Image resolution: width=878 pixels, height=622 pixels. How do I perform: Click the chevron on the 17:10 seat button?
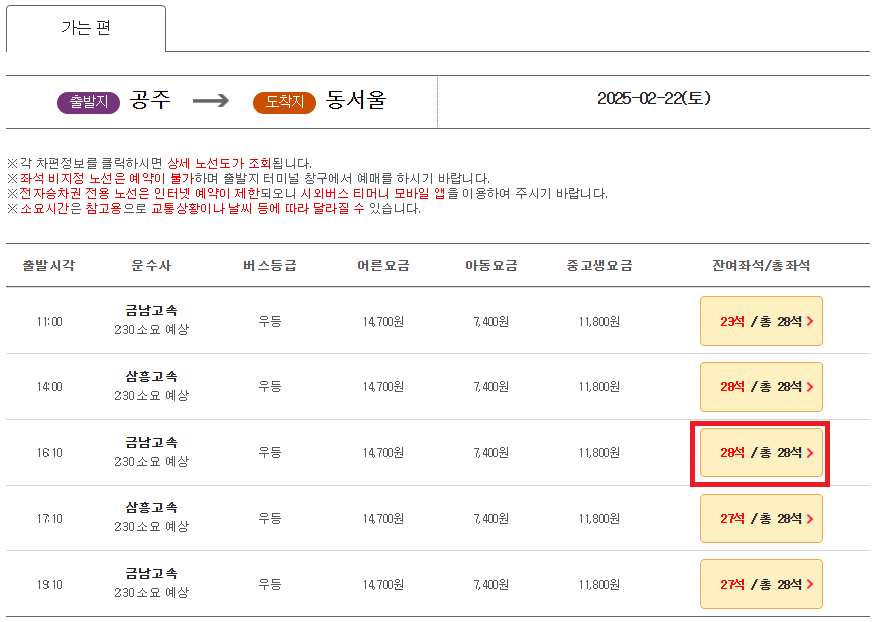point(809,518)
